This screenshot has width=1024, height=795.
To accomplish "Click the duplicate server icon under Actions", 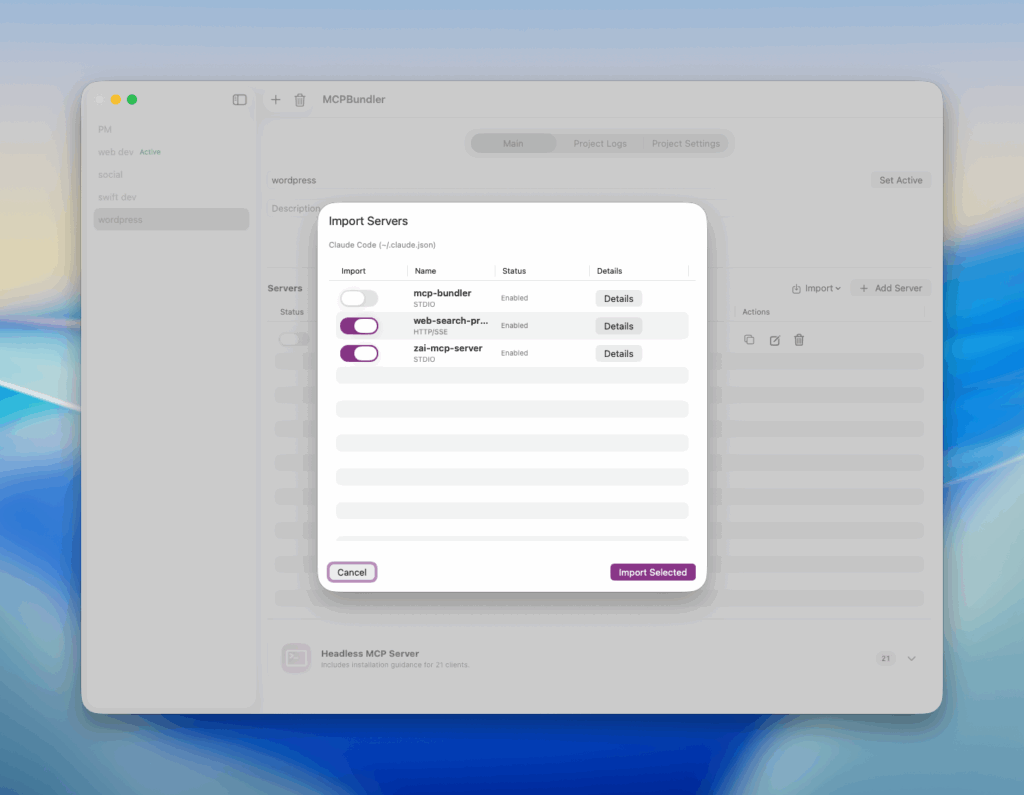I will [749, 340].
